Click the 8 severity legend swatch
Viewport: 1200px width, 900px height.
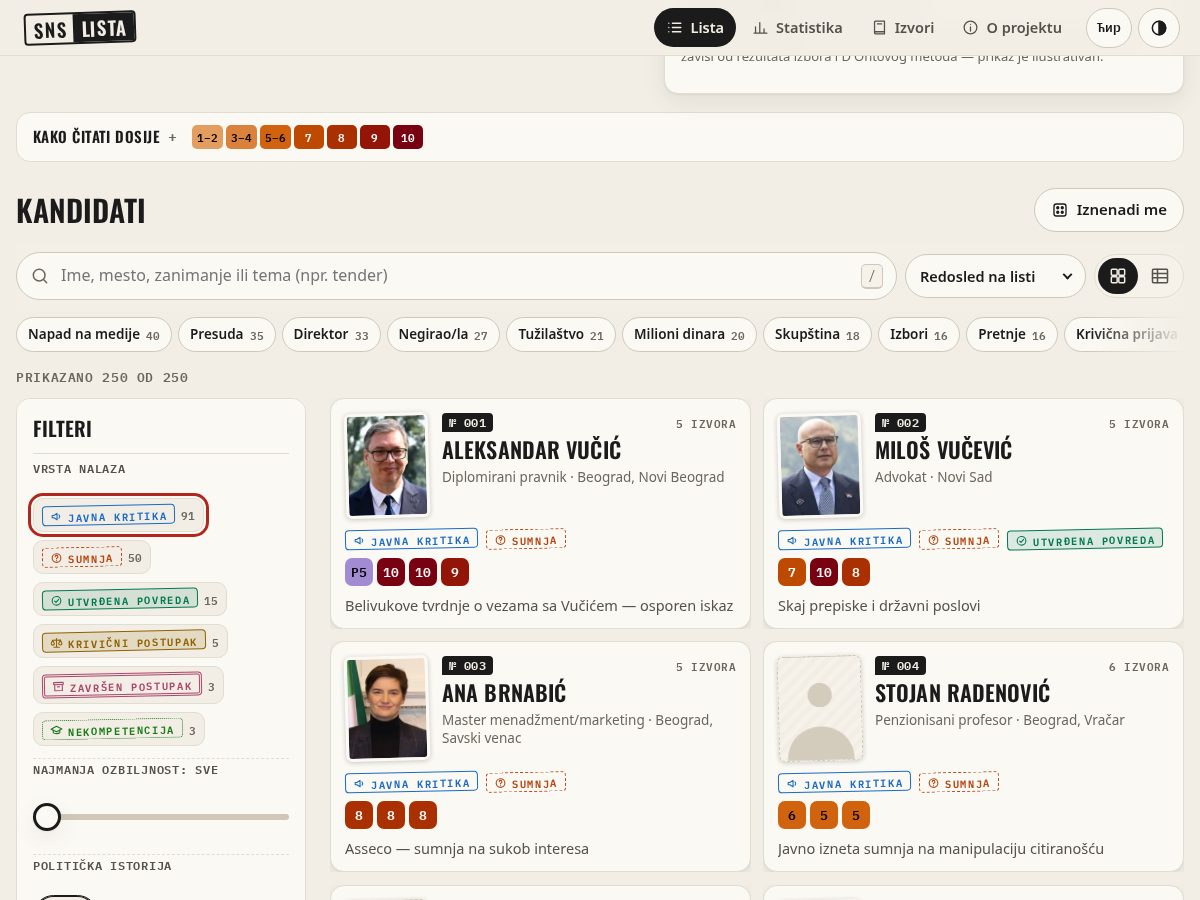pos(341,138)
